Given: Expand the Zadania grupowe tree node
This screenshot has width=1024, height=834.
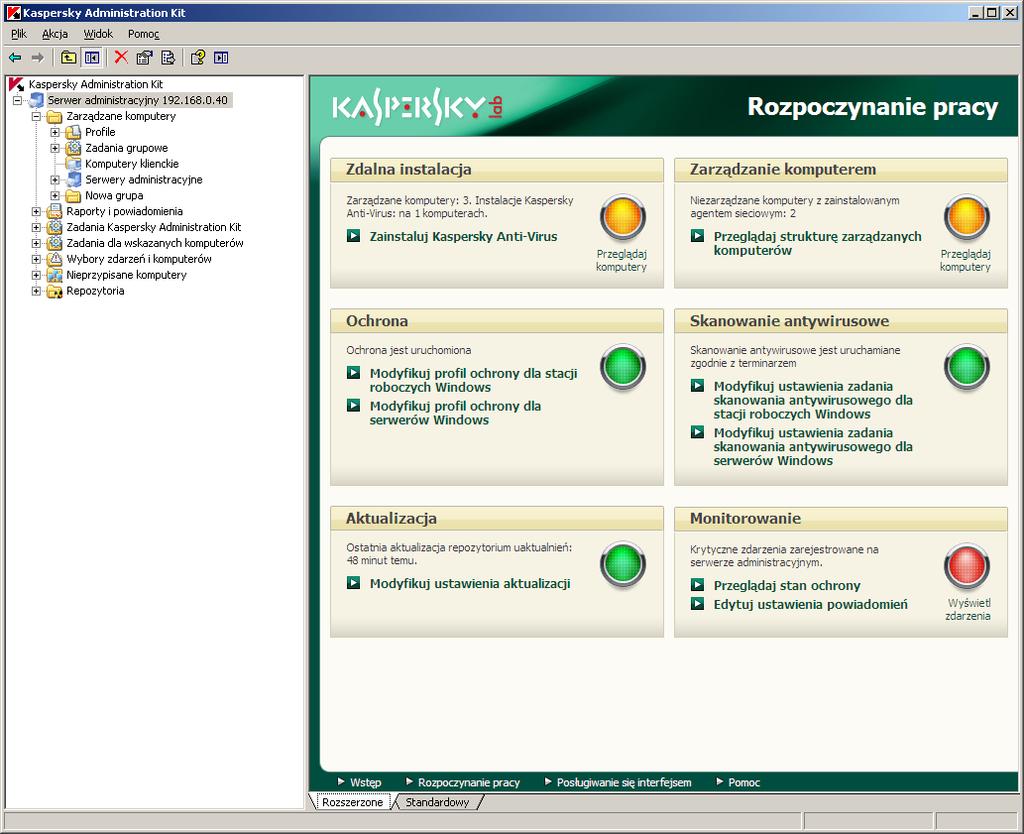Looking at the screenshot, I should point(56,148).
